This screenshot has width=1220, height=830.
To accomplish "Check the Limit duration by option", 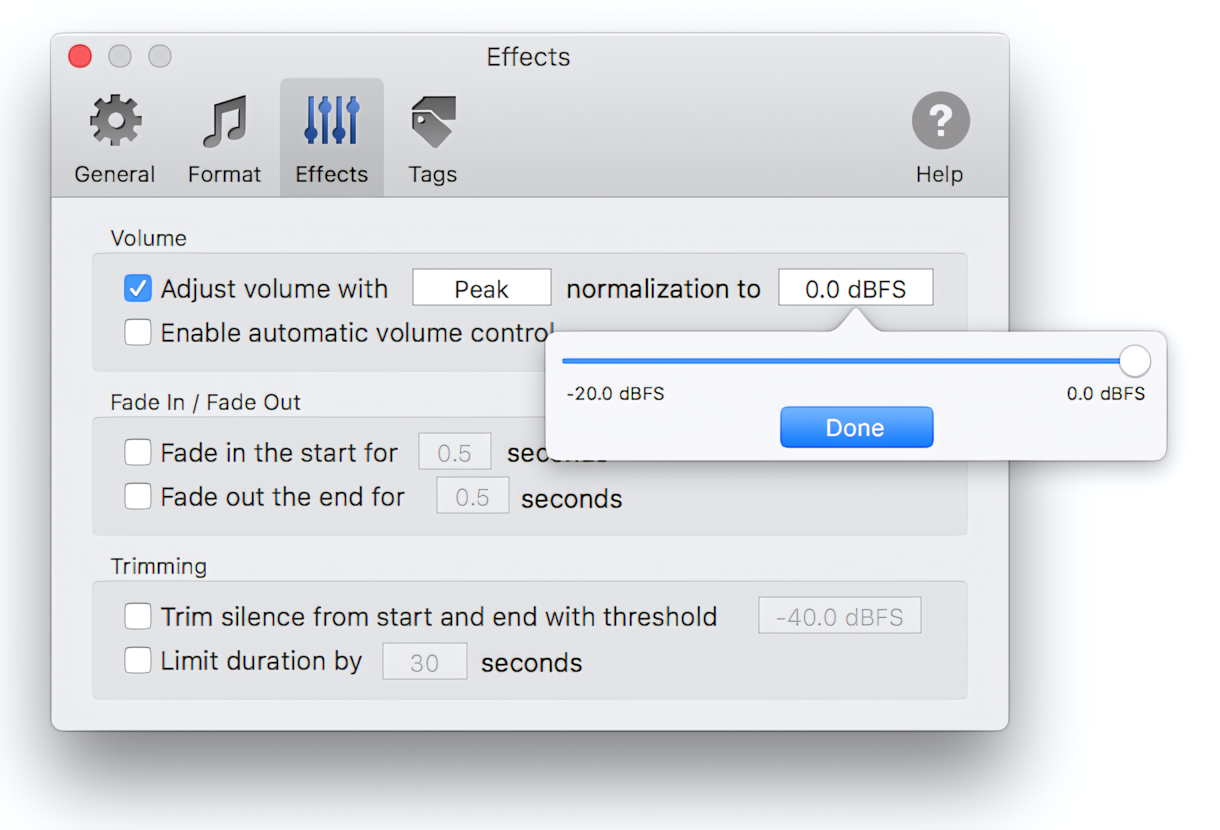I will [x=138, y=661].
